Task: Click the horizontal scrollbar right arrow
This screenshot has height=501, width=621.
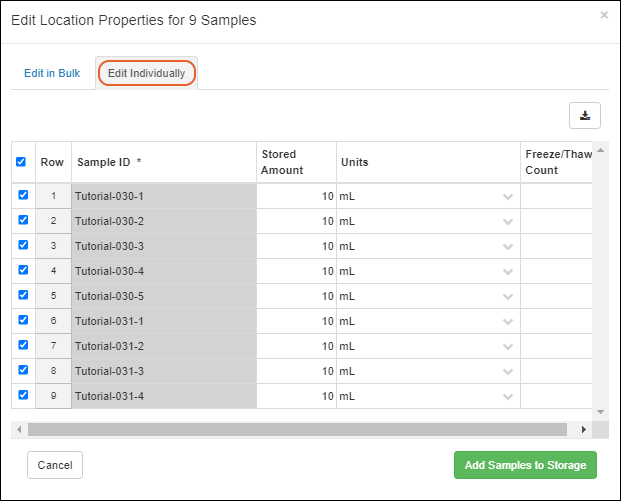Action: pos(585,429)
